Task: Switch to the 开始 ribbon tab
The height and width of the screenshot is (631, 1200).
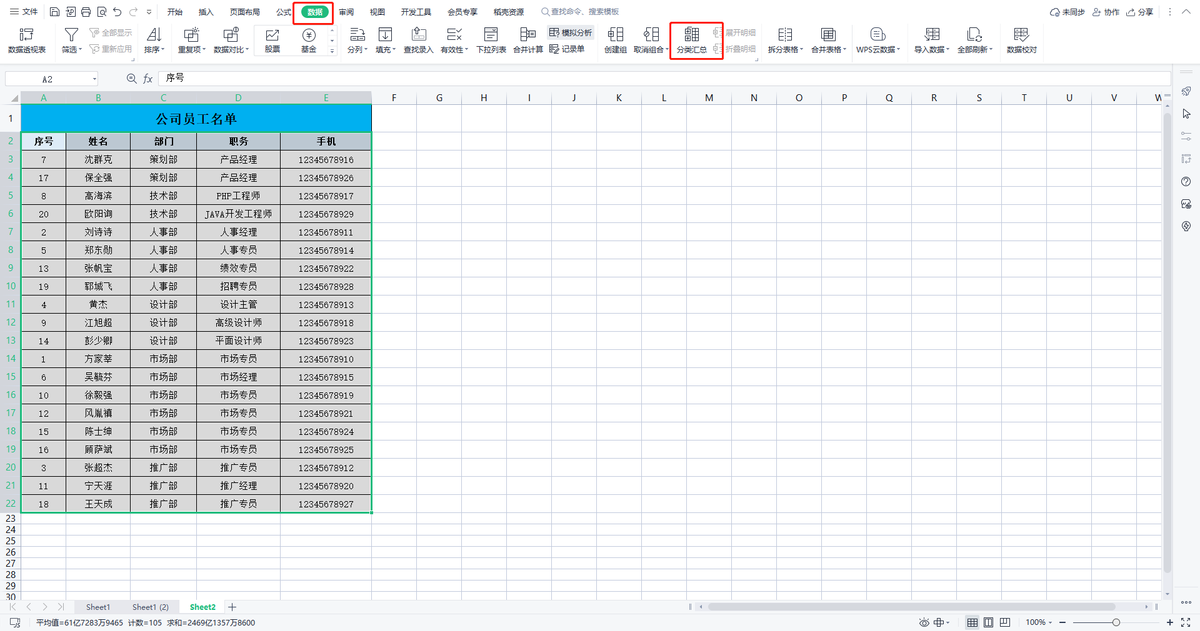Action: [175, 12]
